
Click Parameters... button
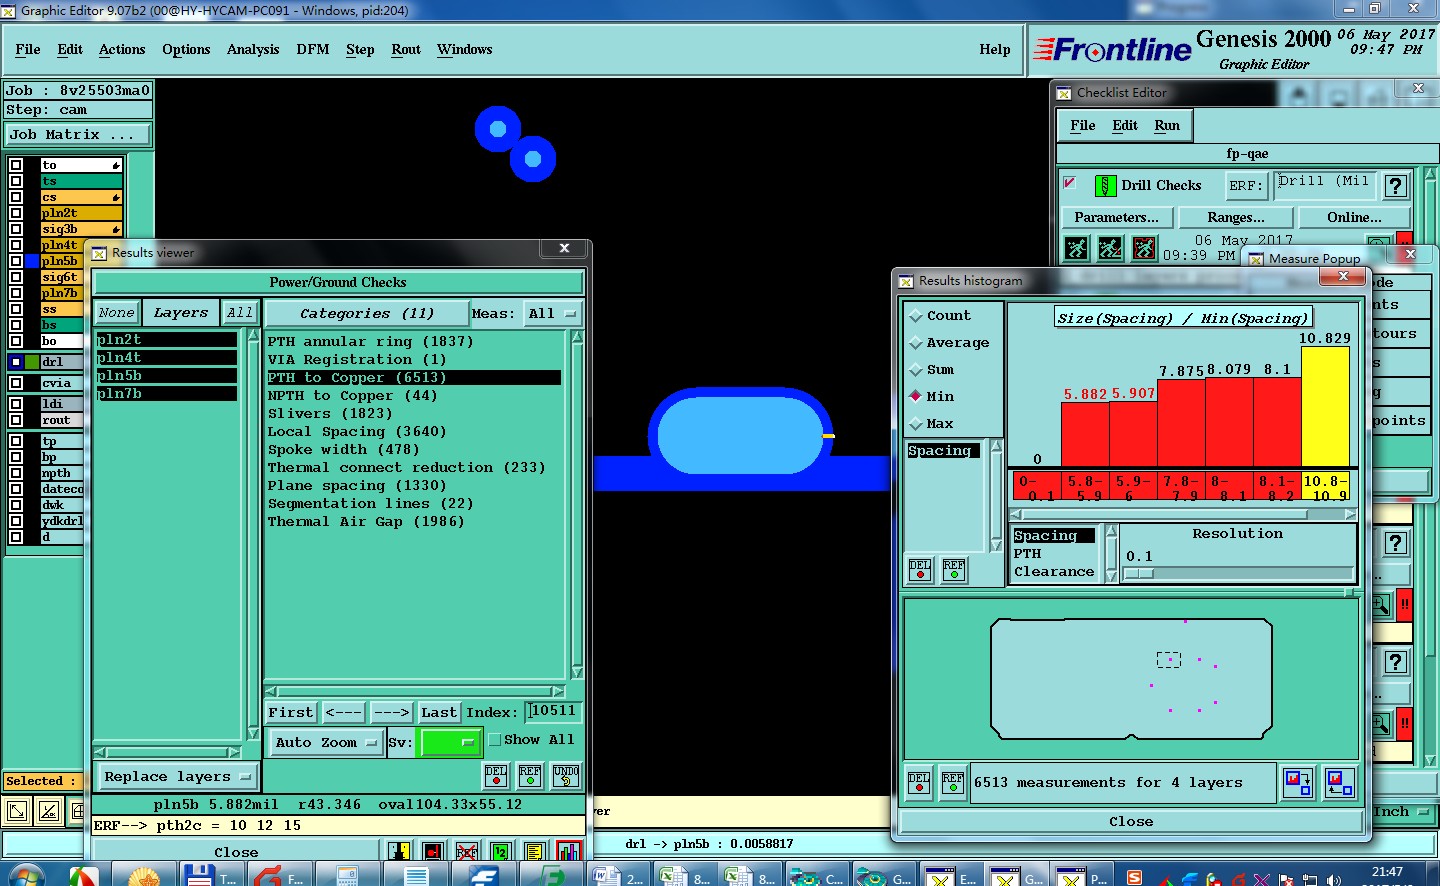click(x=1116, y=217)
